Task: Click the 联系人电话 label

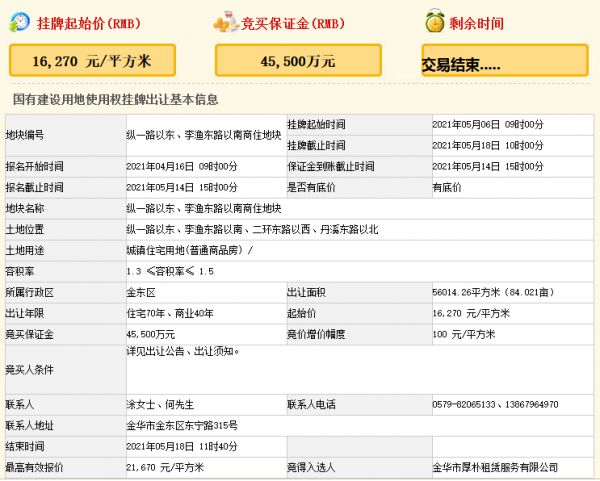Action: 311,404
